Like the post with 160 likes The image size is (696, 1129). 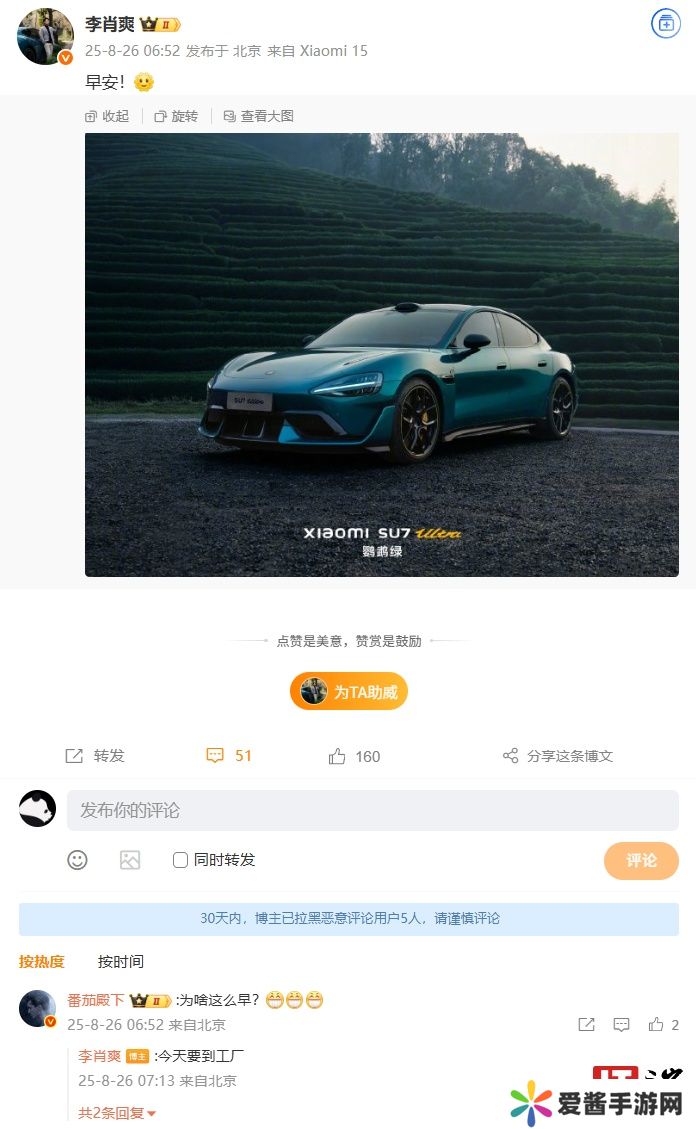[x=354, y=756]
